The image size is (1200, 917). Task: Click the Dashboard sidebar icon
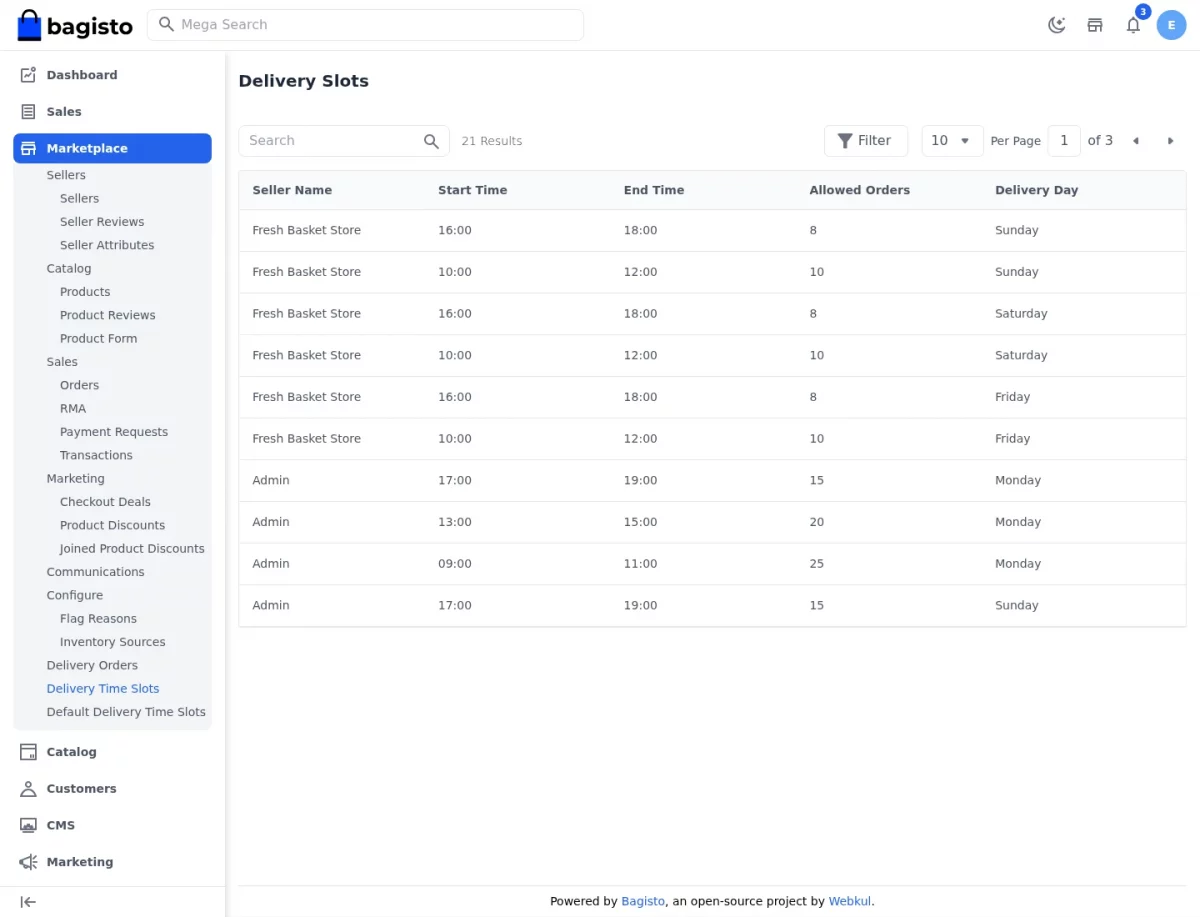28,75
